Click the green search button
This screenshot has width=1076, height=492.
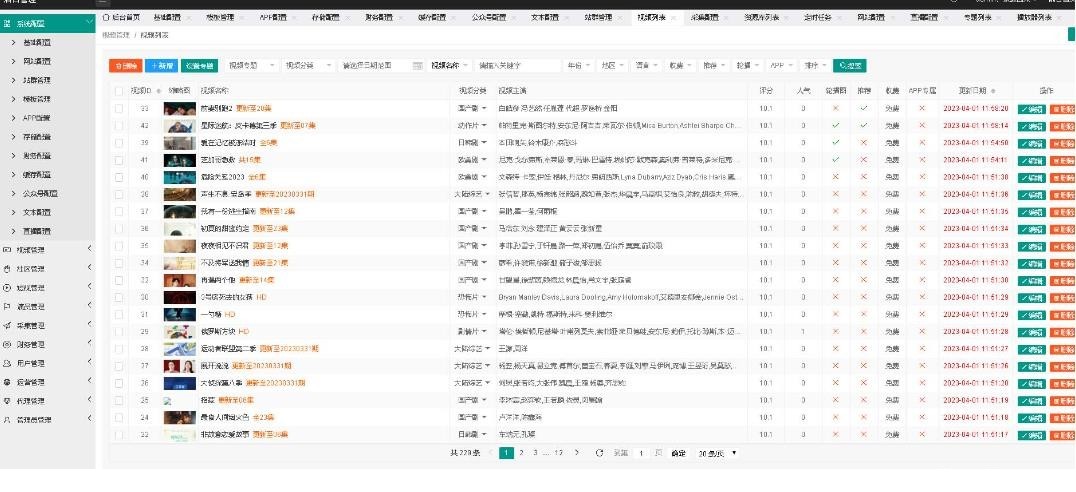tap(850, 66)
